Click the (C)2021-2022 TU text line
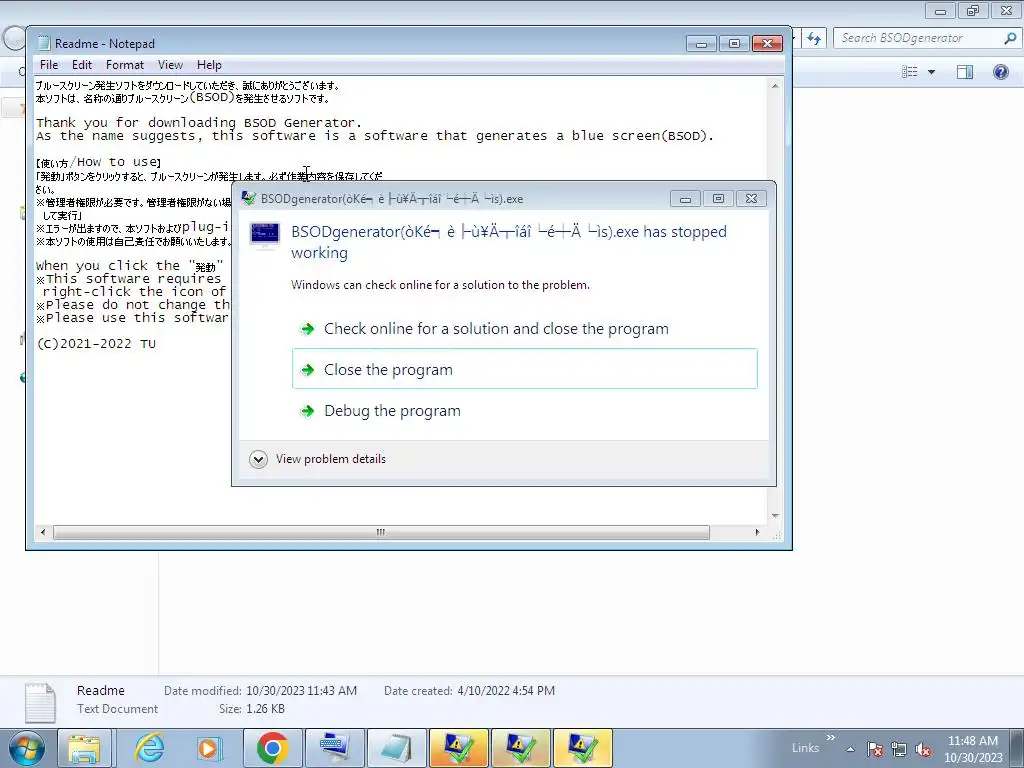Viewport: 1024px width, 768px height. 96,344
